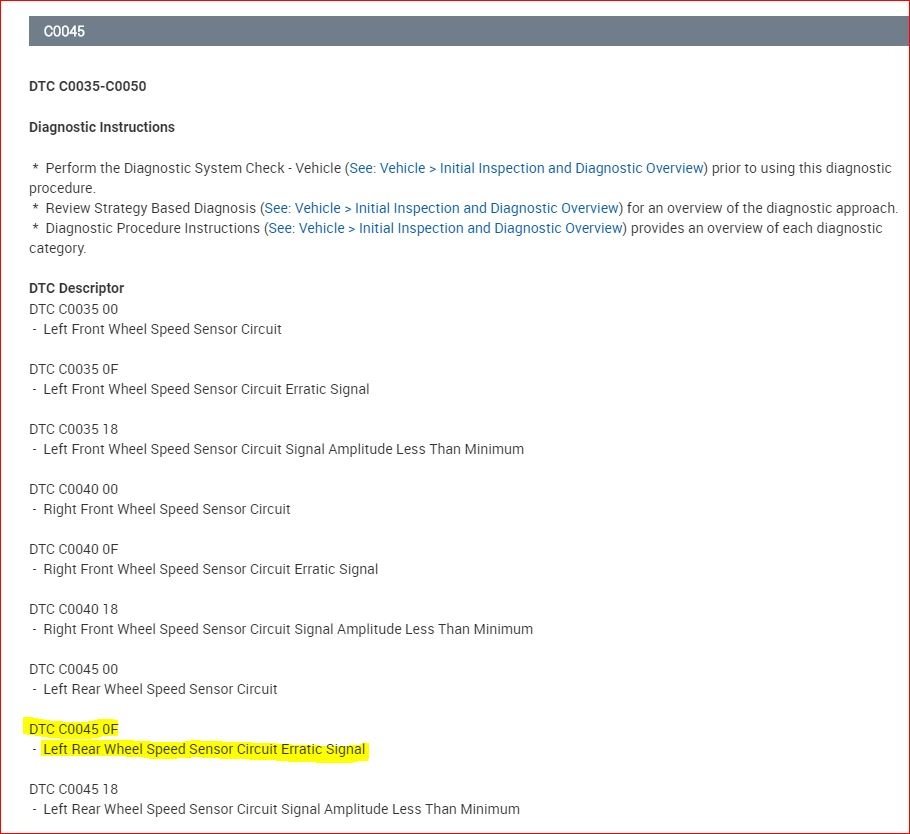Image resolution: width=910 pixels, height=834 pixels.
Task: Select Right Front Wheel Speed Sensor Circuit line
Action: [x=167, y=509]
